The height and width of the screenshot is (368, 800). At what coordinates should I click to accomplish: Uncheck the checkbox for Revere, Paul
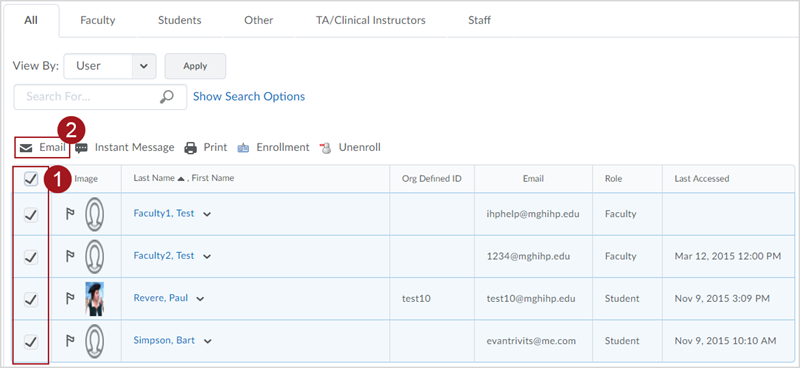(x=31, y=300)
